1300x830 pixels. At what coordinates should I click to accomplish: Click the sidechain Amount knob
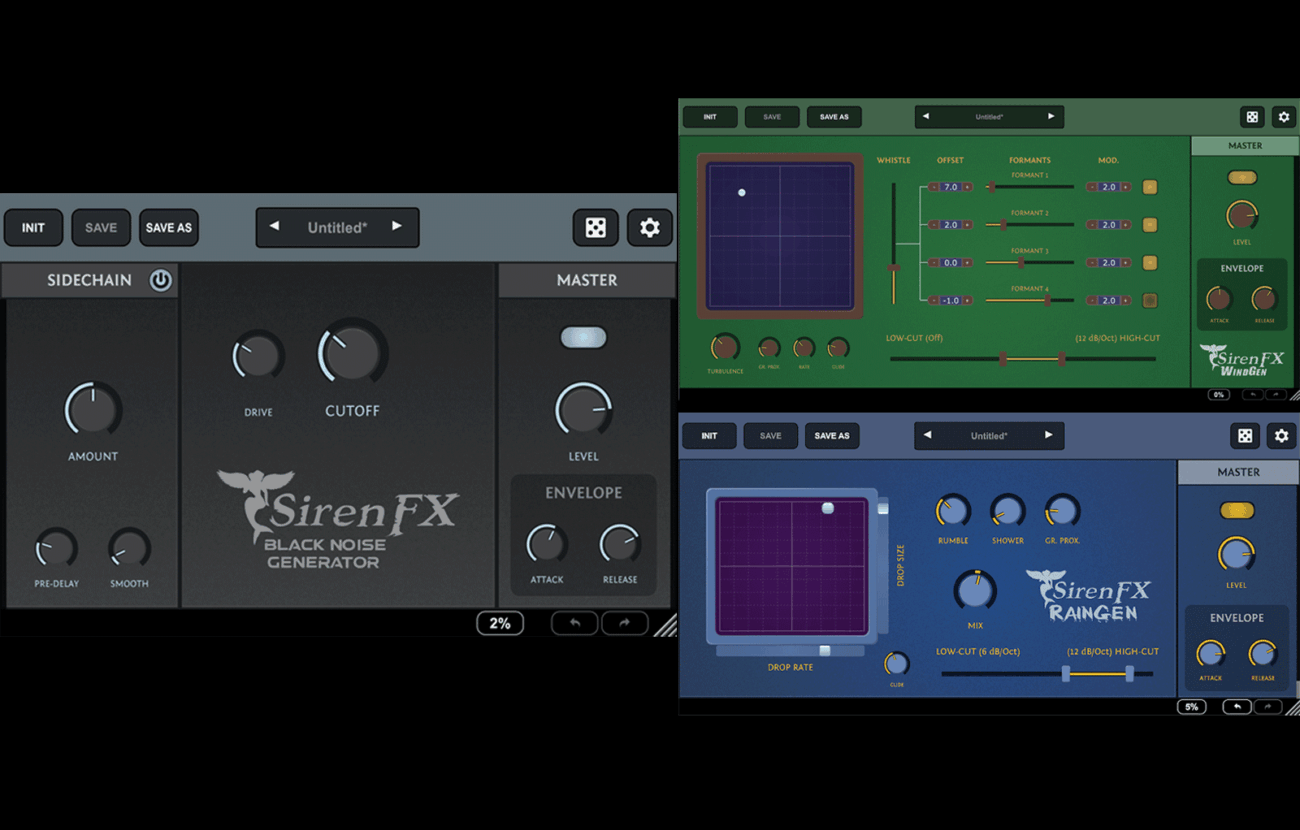[x=93, y=409]
